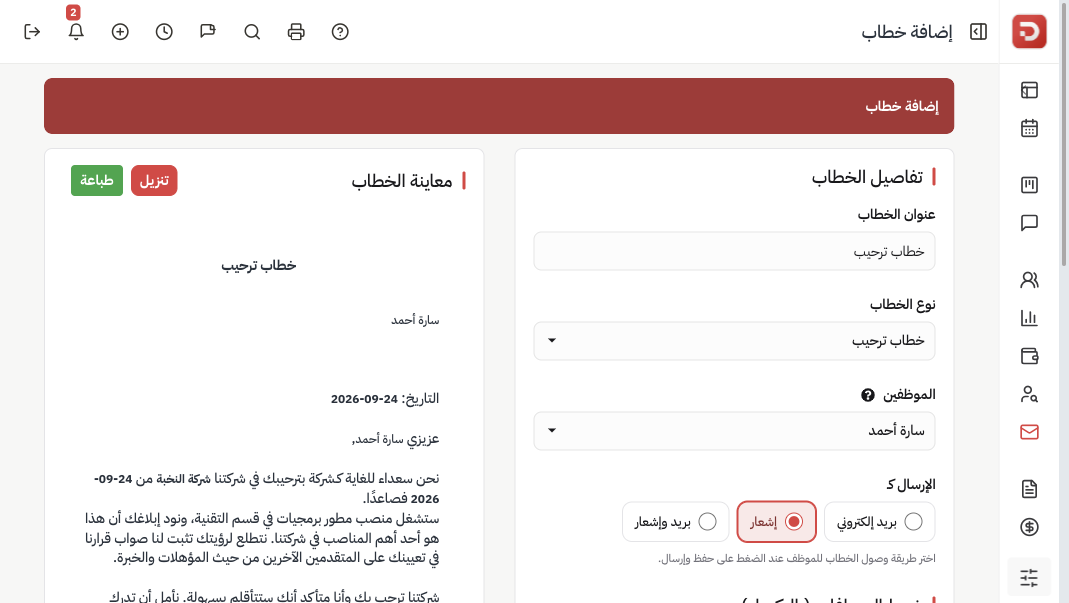Click help icon beside الموظفين label
The image size is (1069, 603).
[867, 395]
